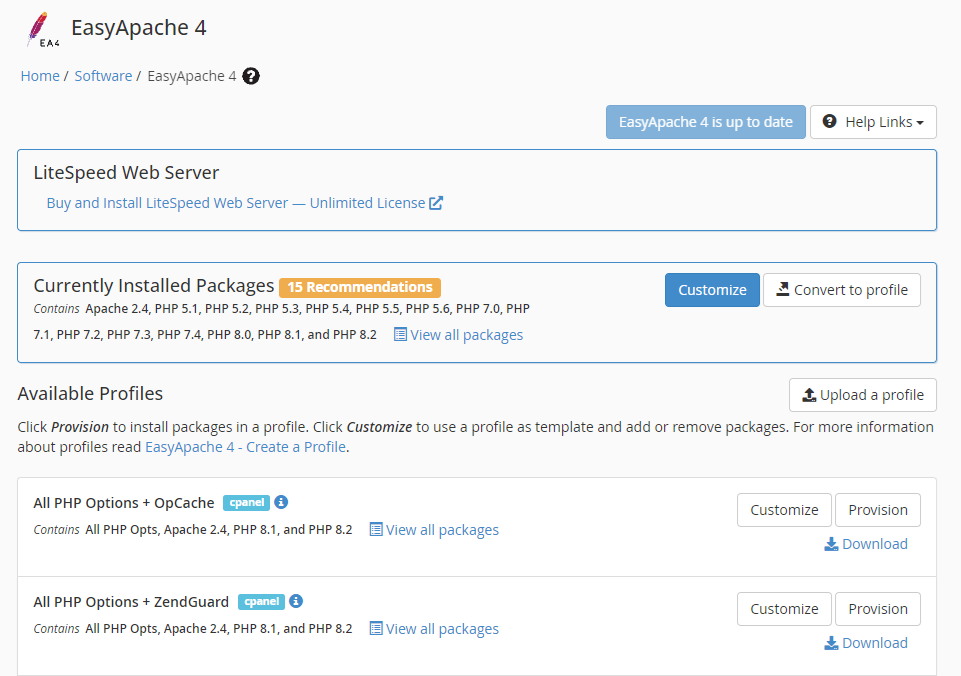Show info icon for All PHP Options + OpCache

tap(281, 502)
